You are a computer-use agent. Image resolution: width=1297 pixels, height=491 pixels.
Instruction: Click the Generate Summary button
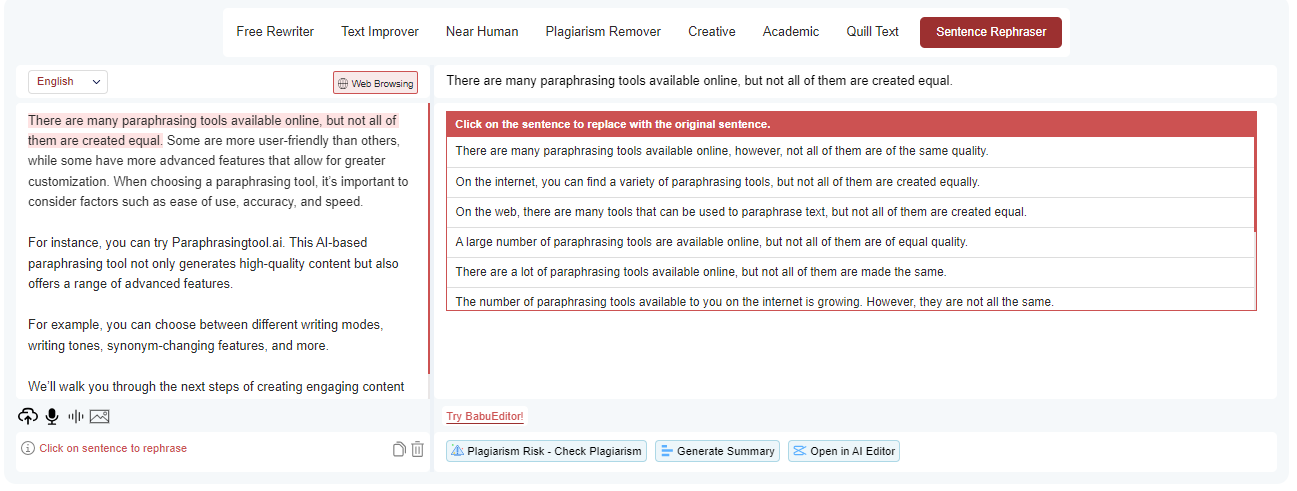click(717, 451)
